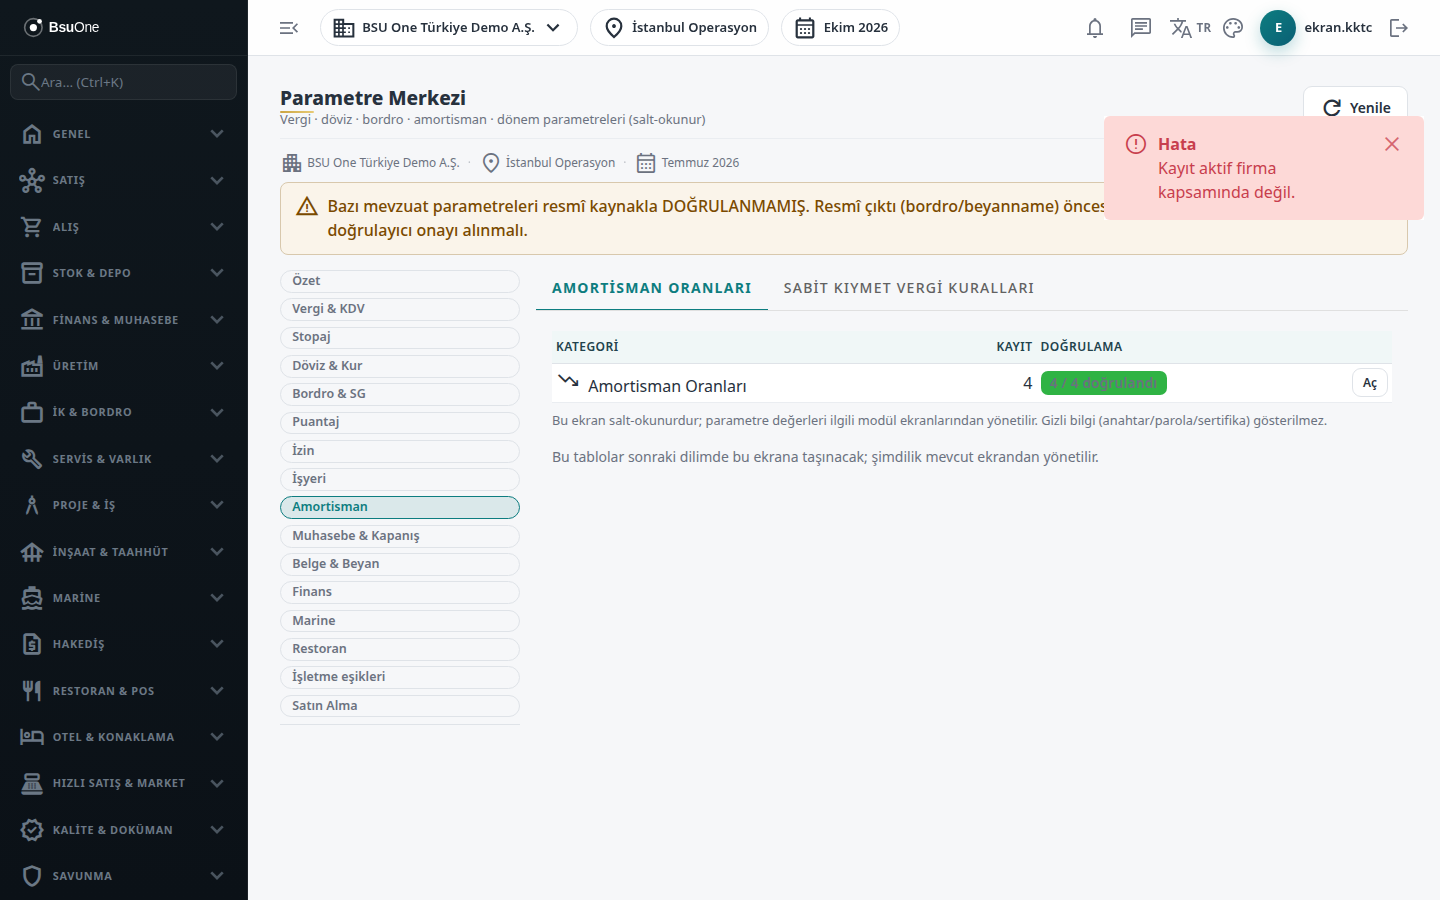Open the Vergi & KDV parameter category
Image resolution: width=1440 pixels, height=900 pixels.
(400, 309)
